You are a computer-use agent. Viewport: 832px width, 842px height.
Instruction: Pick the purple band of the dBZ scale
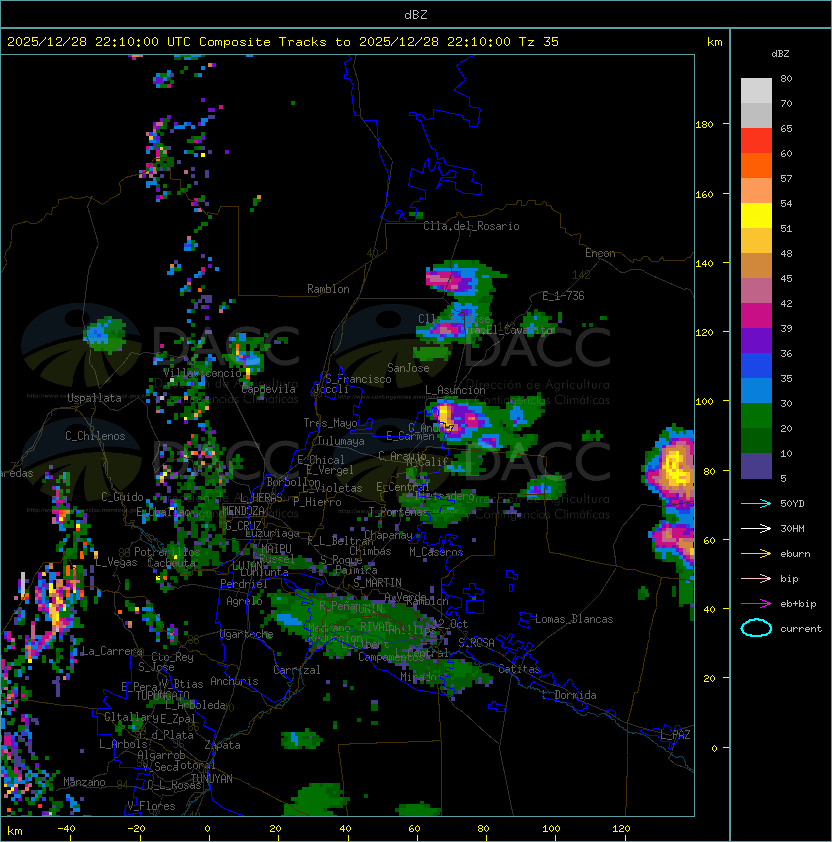pyautogui.click(x=756, y=340)
